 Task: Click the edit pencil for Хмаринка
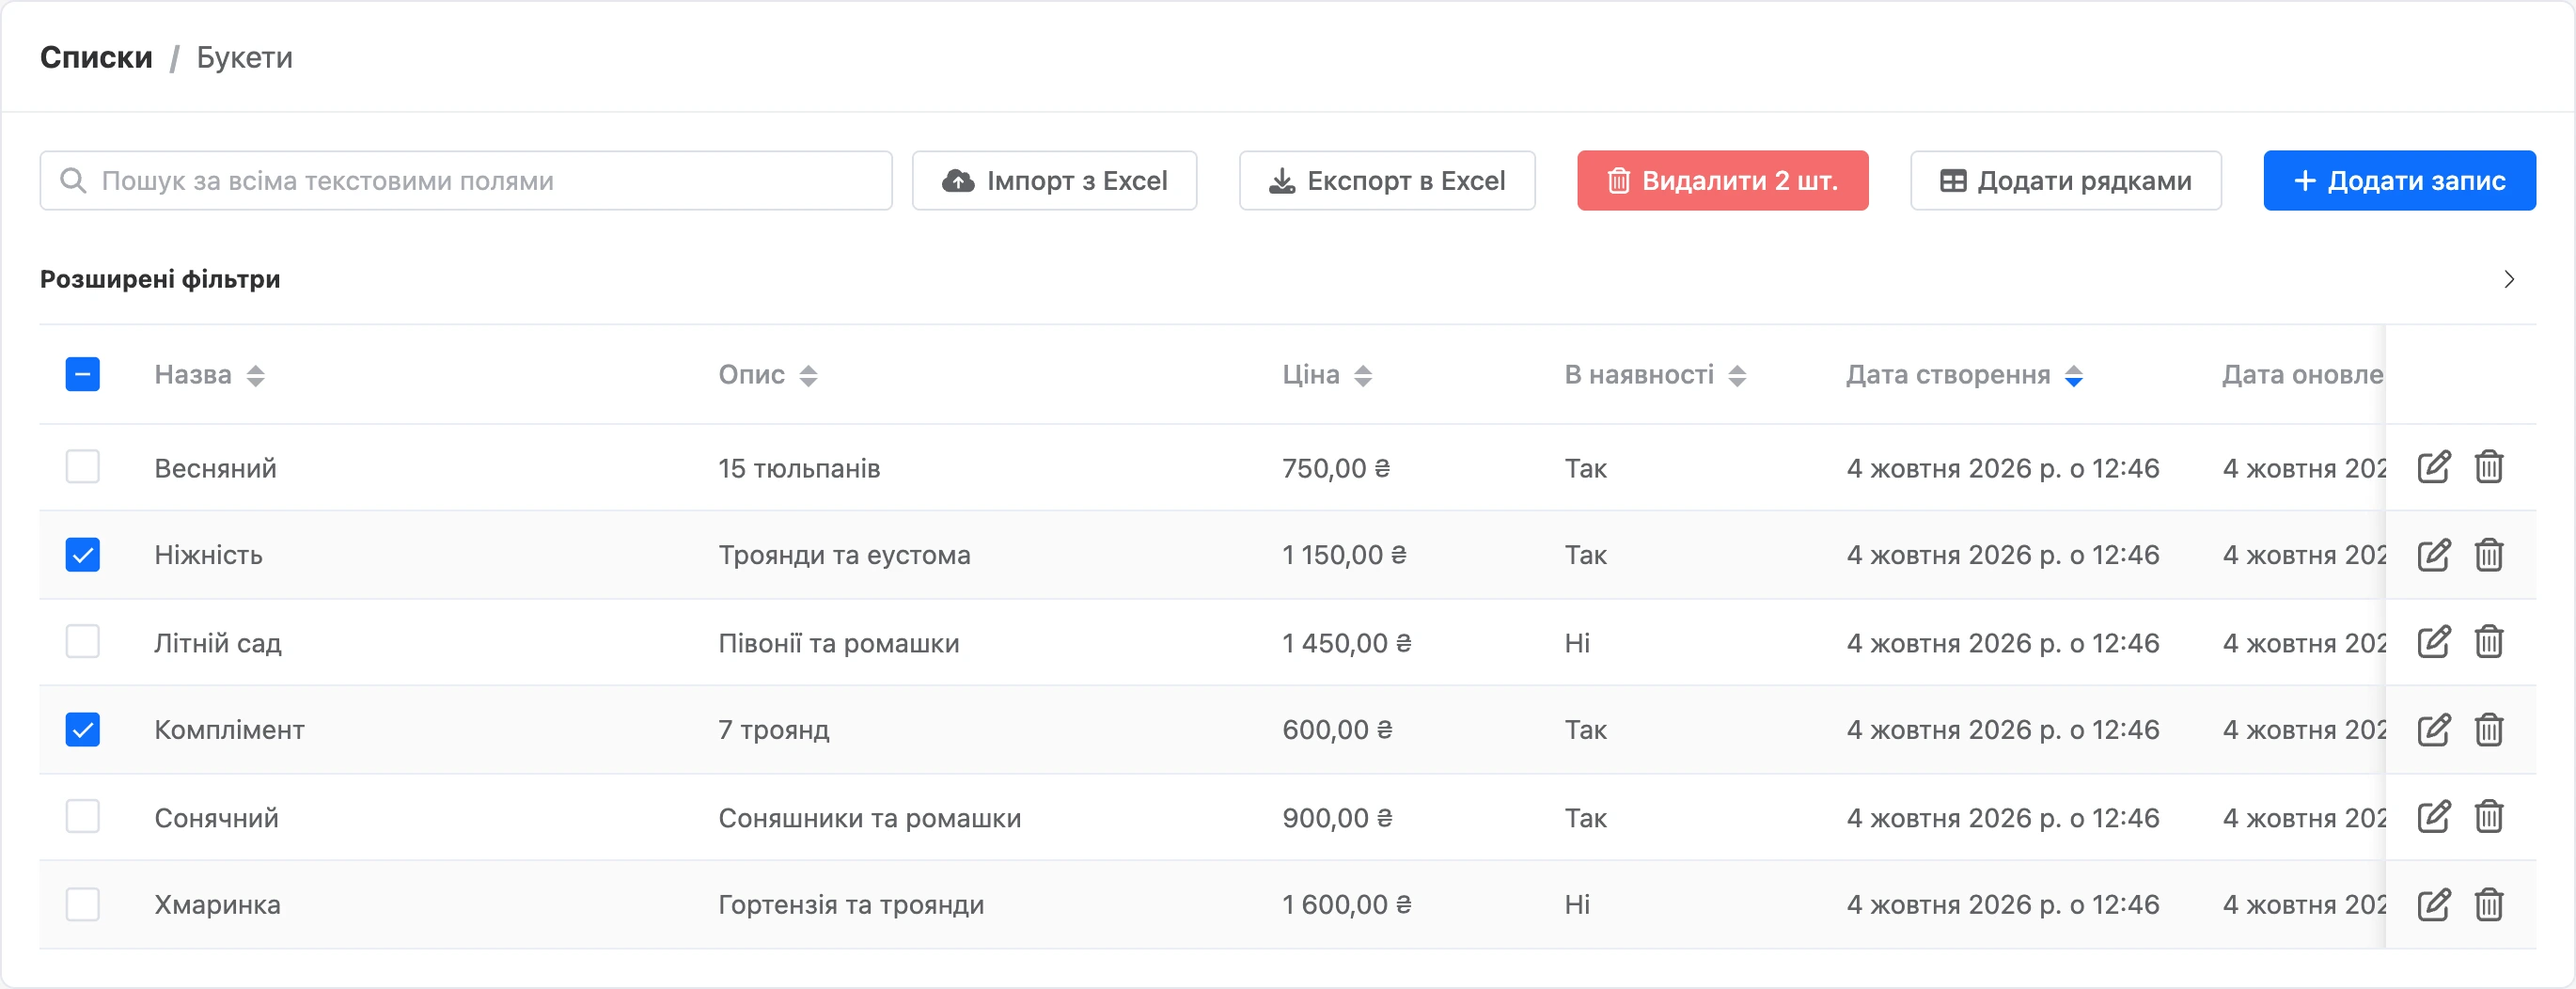click(x=2433, y=904)
